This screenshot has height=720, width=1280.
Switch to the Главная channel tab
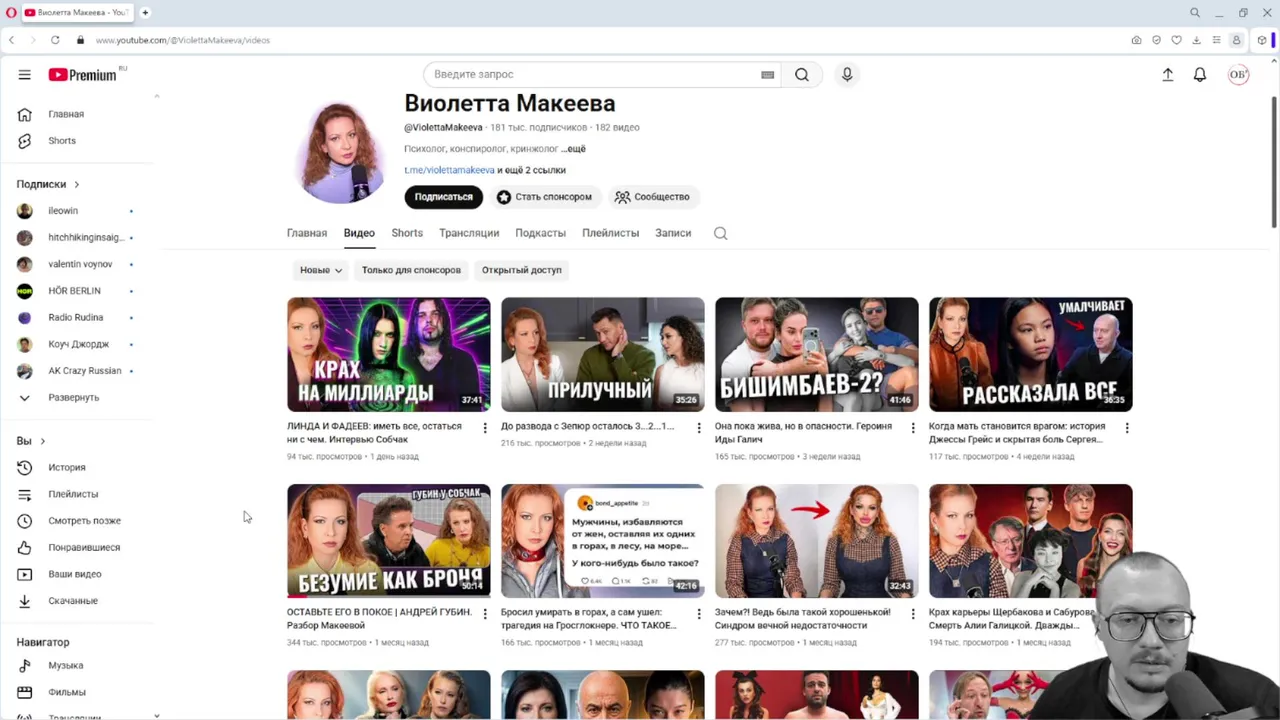pyautogui.click(x=307, y=233)
